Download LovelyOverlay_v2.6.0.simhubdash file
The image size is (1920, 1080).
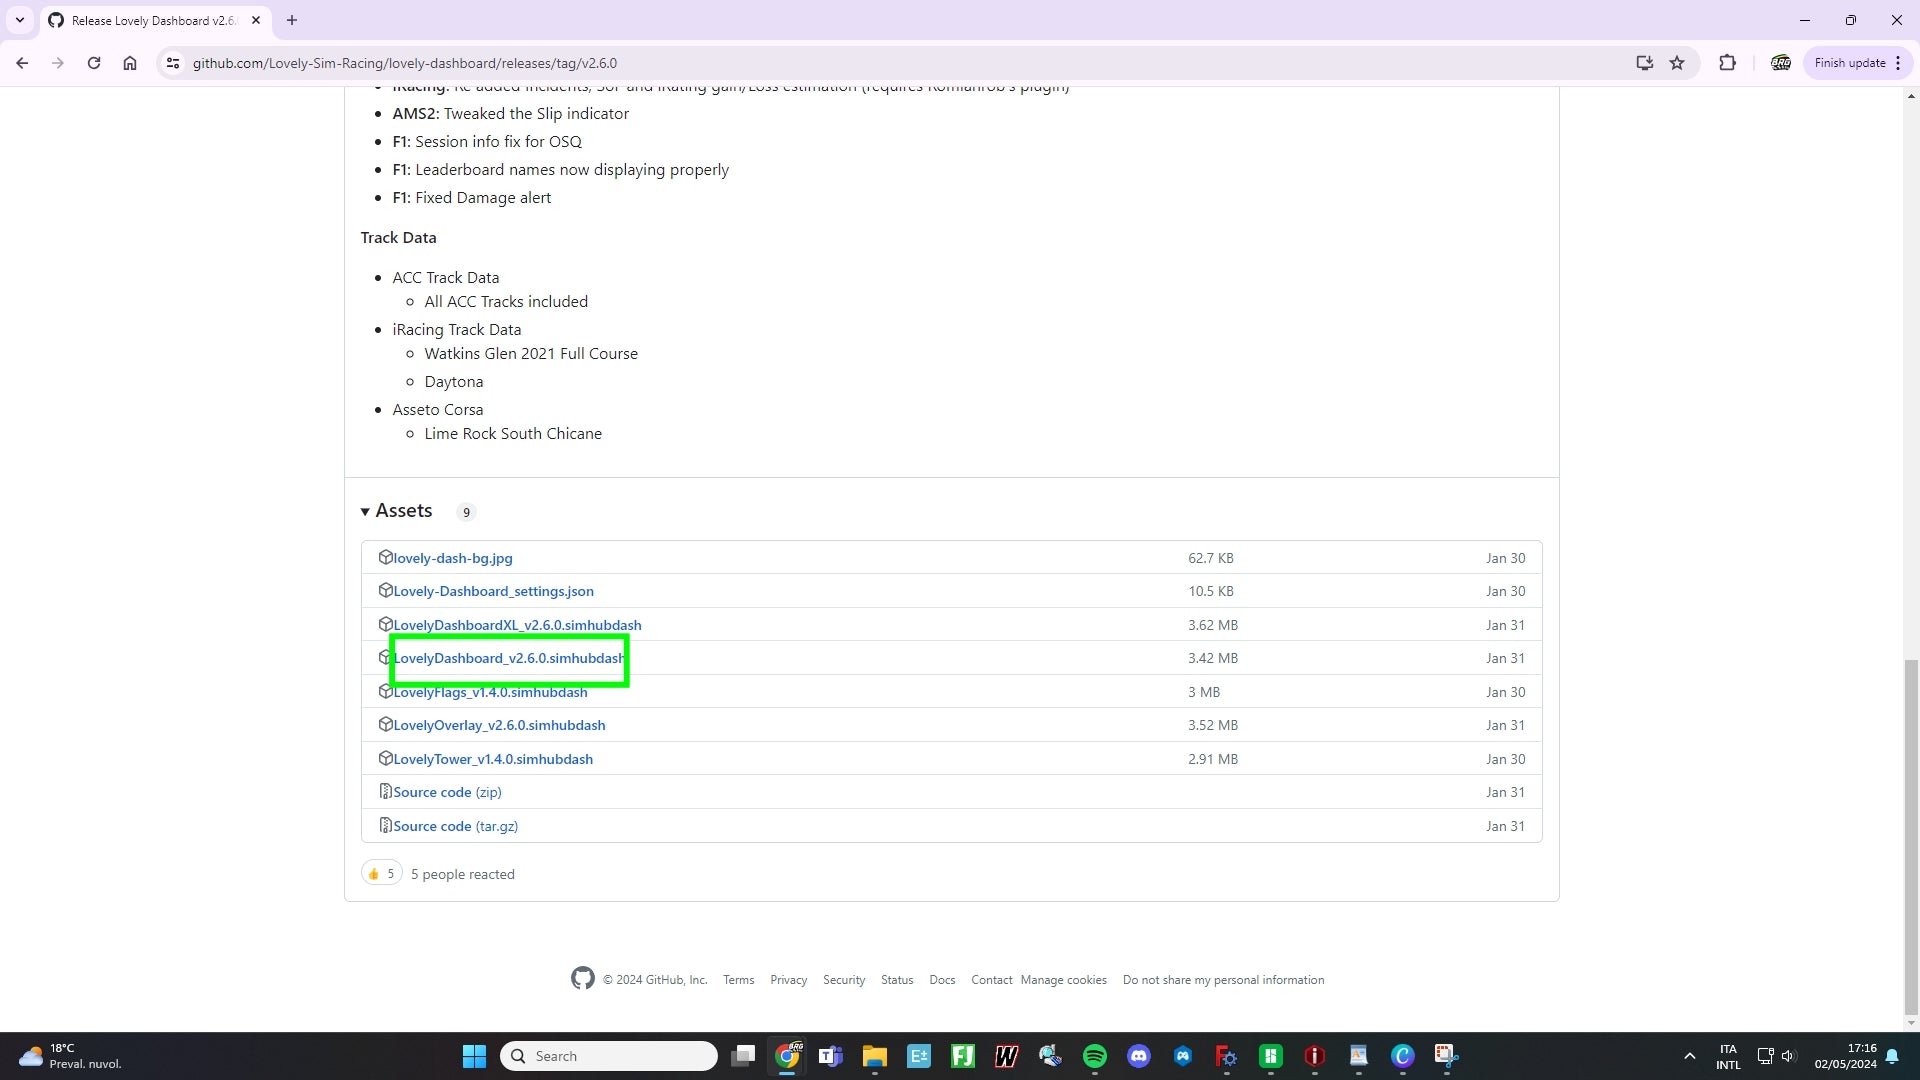point(499,725)
